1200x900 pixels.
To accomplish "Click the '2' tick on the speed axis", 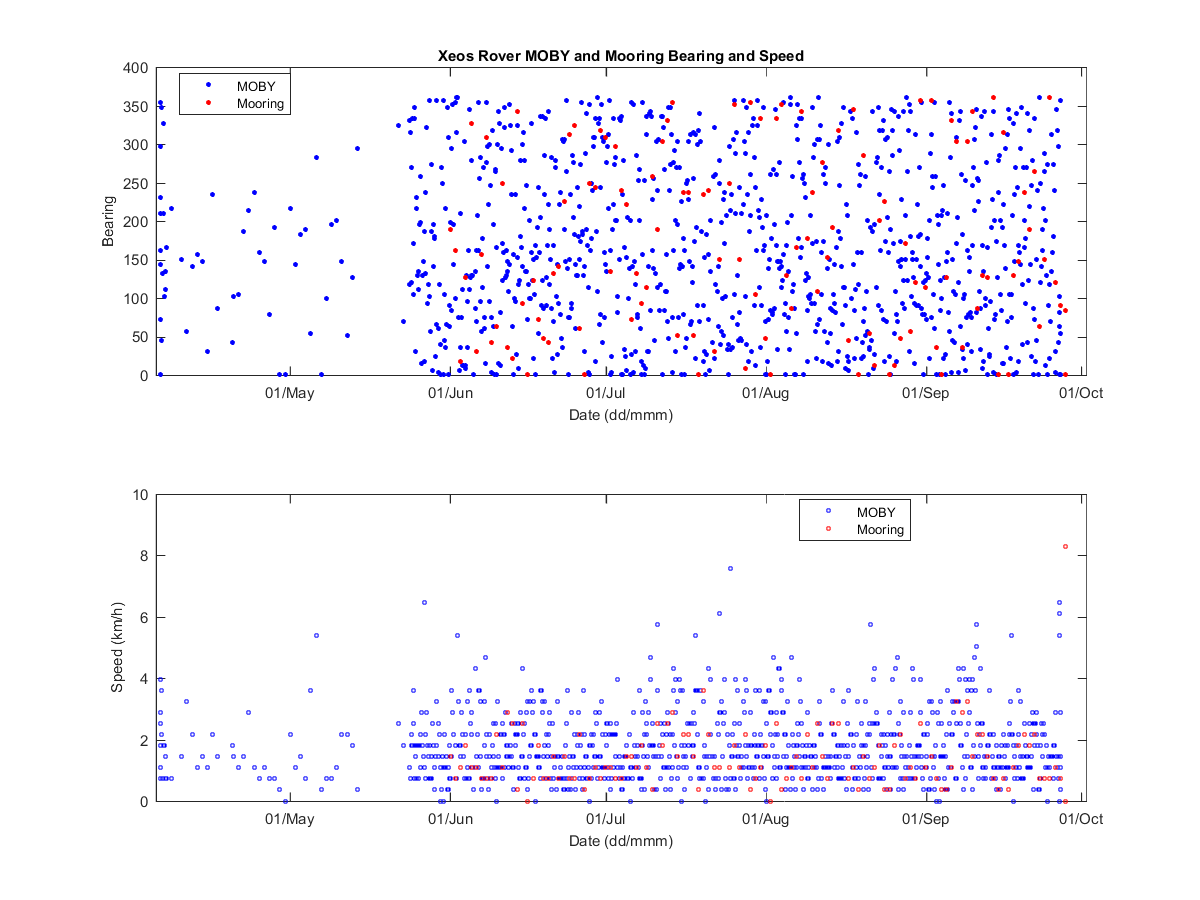I will [146, 740].
